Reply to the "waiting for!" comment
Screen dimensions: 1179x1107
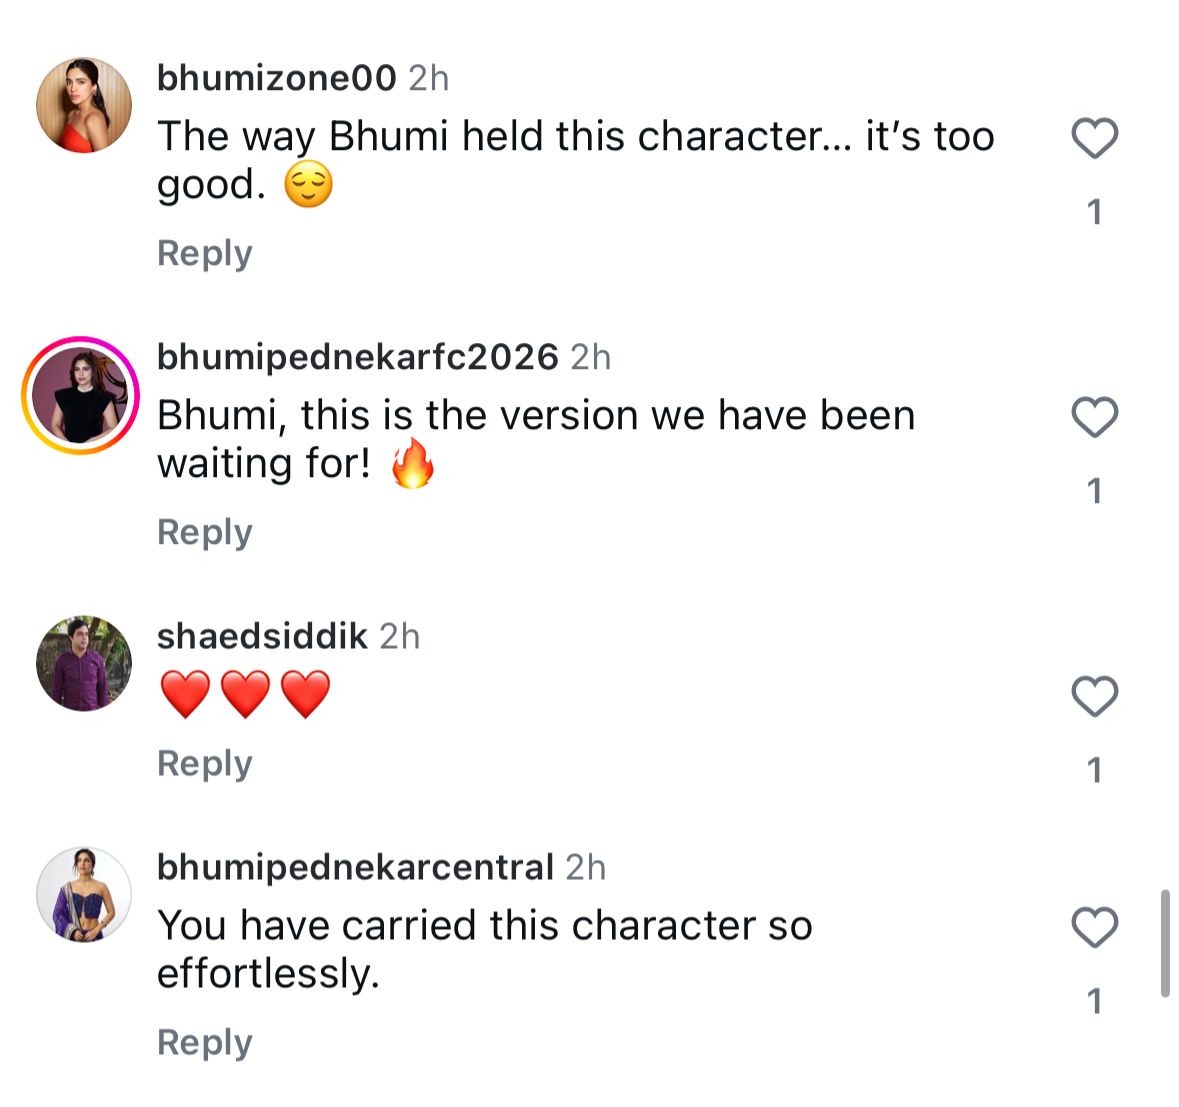pyautogui.click(x=204, y=532)
